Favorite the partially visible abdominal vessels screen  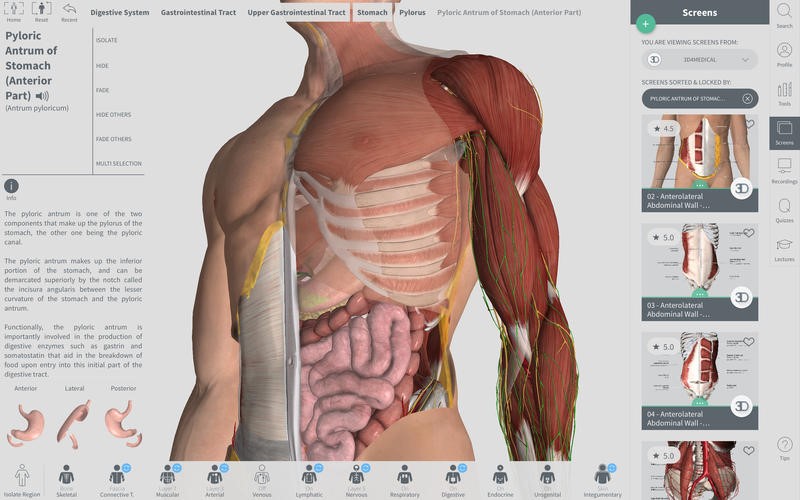pyautogui.click(x=748, y=451)
